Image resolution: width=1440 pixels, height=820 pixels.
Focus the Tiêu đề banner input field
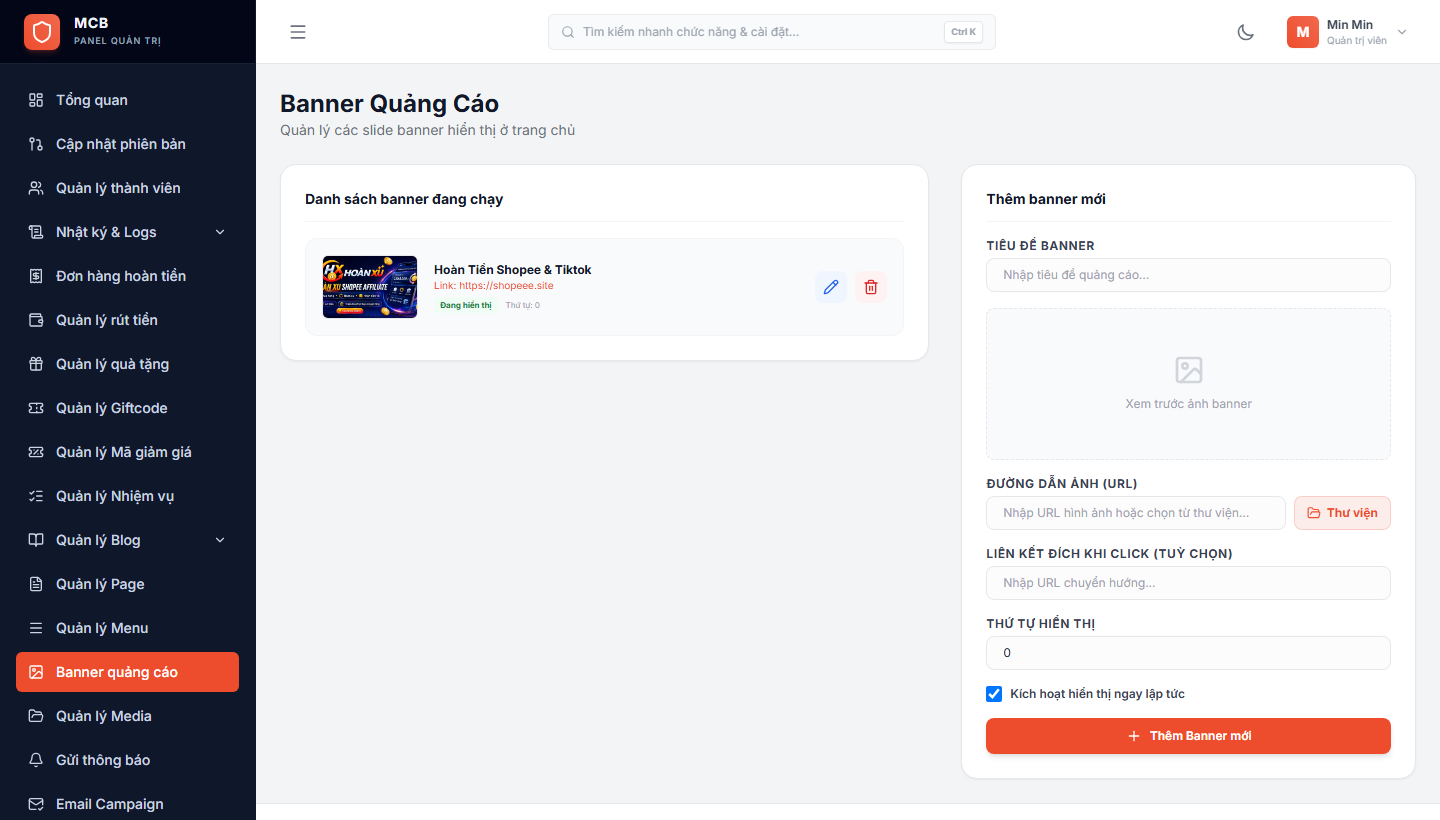click(1188, 275)
